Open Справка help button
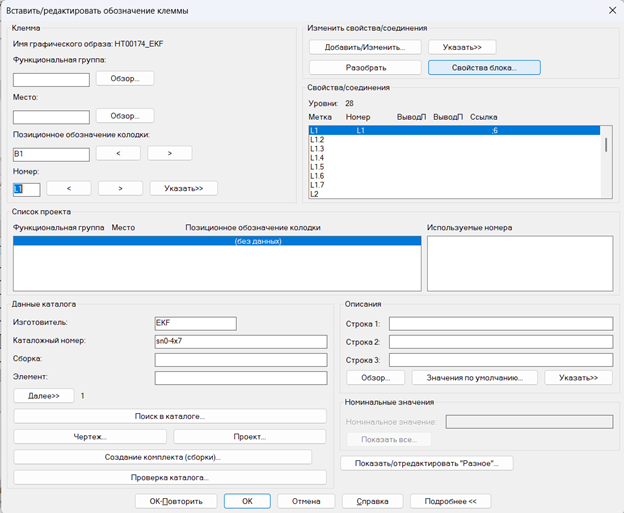Screen dimensions: 624x513 point(372,501)
